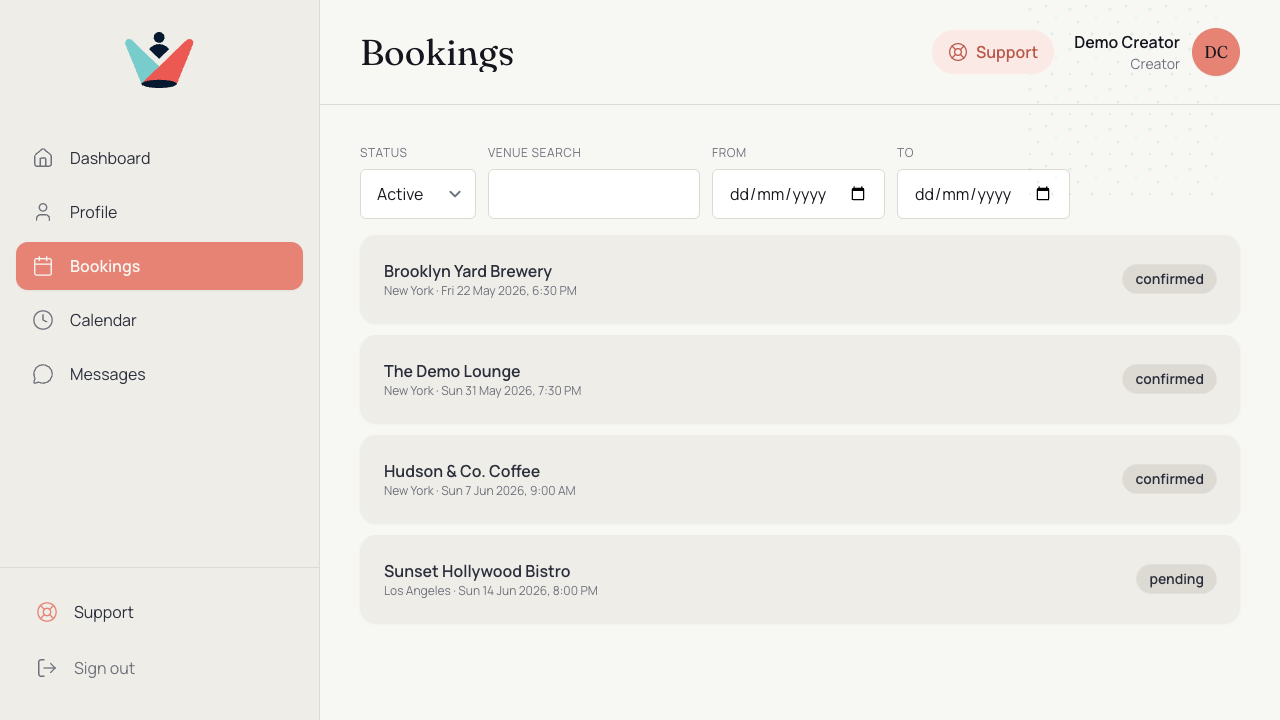Click the Messages speech bubble icon
The width and height of the screenshot is (1280, 720).
43,374
